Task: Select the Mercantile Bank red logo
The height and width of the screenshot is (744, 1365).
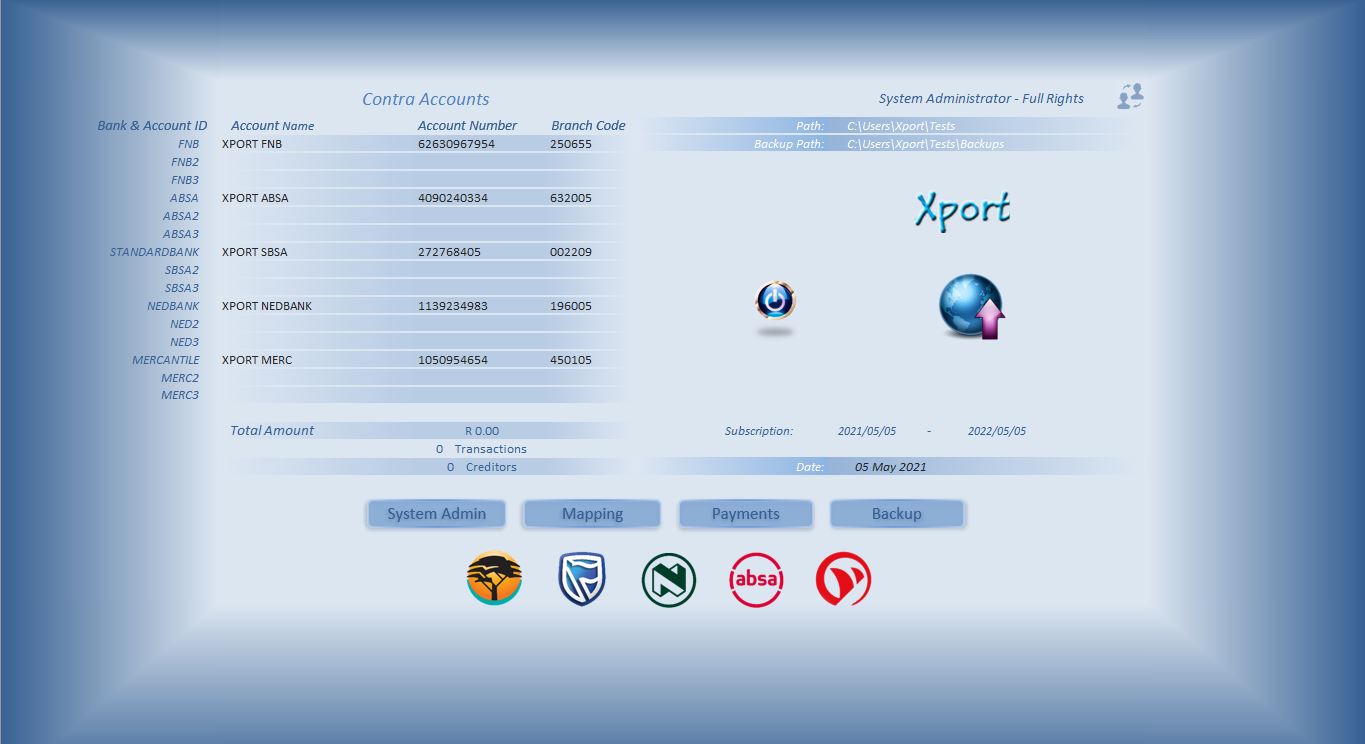Action: pos(843,580)
